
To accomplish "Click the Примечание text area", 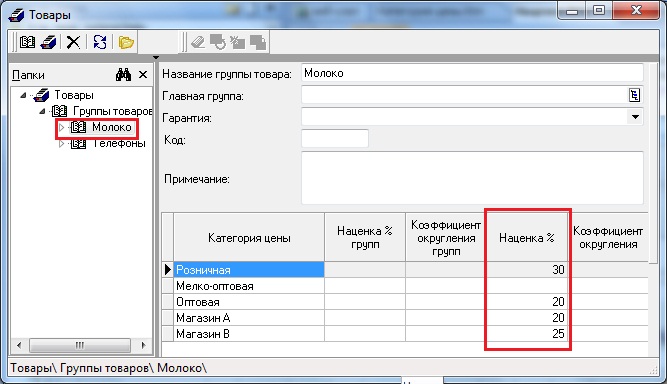I will (472, 178).
